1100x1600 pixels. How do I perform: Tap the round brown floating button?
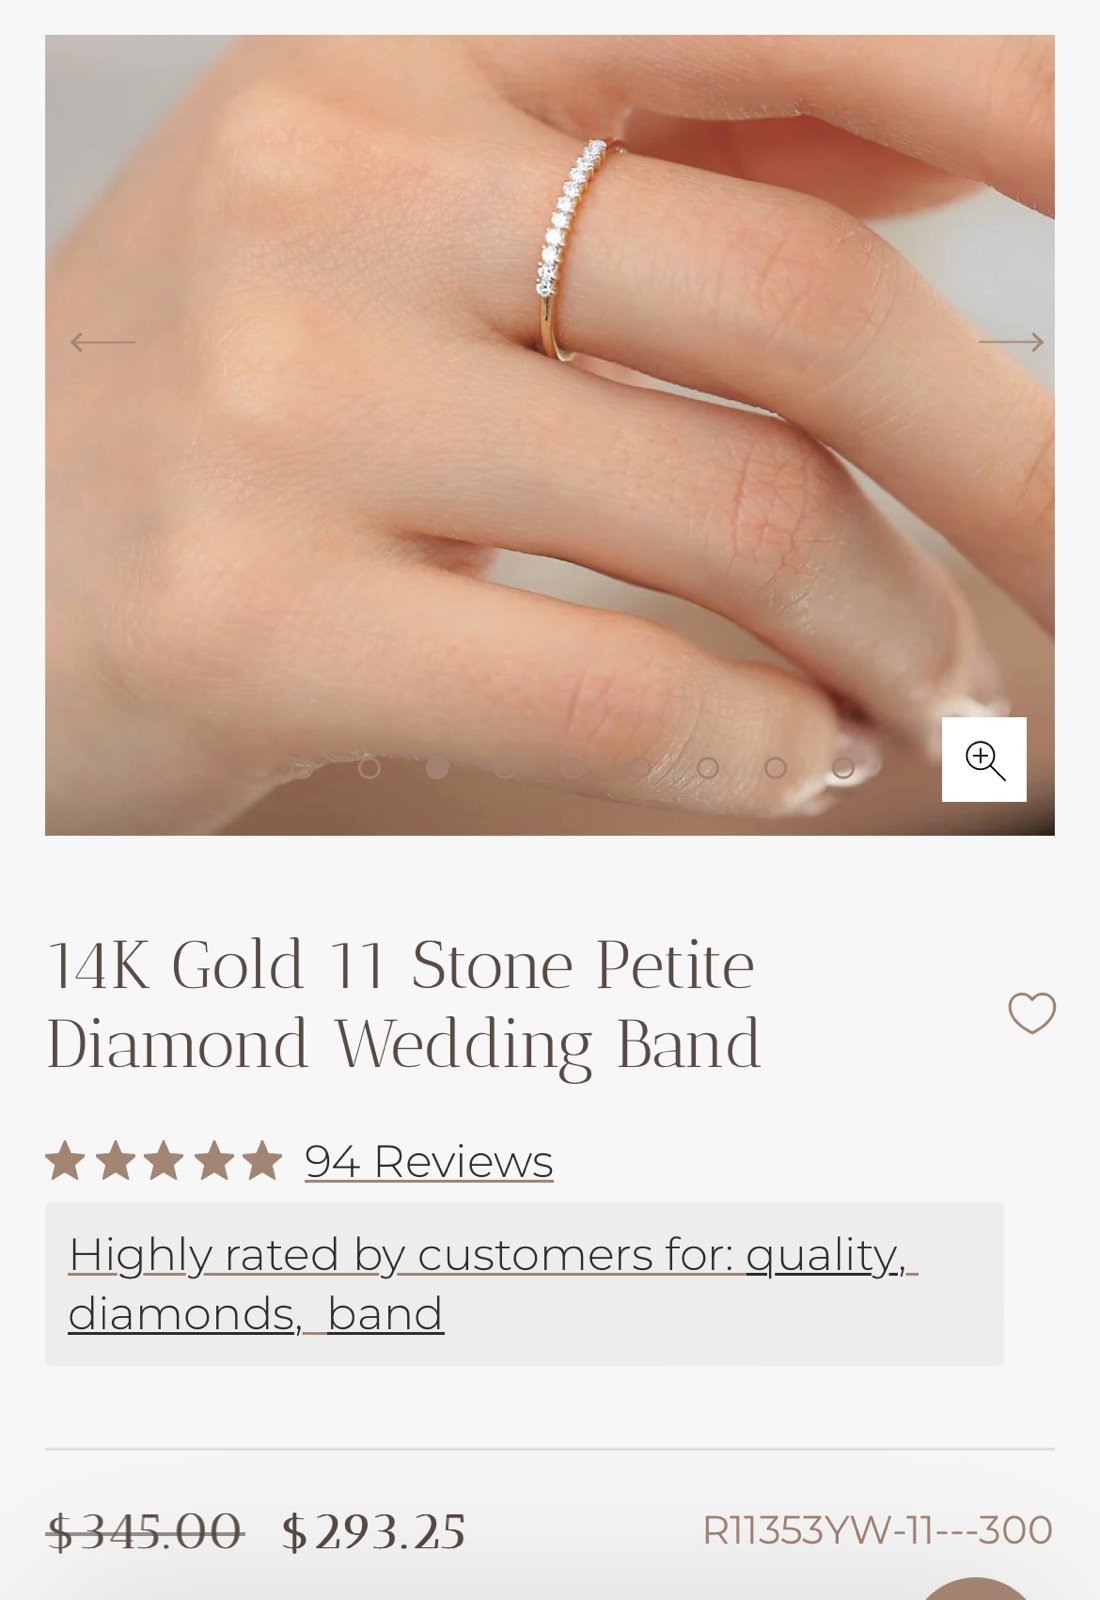point(975,1590)
